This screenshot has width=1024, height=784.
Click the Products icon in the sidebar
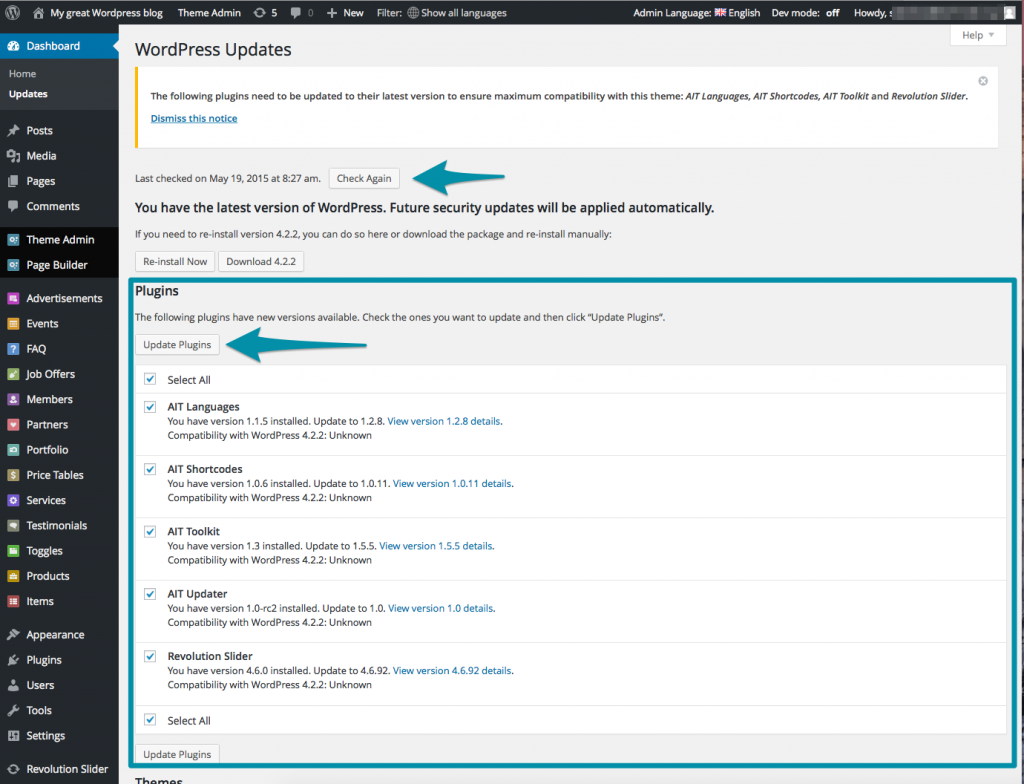(x=13, y=576)
